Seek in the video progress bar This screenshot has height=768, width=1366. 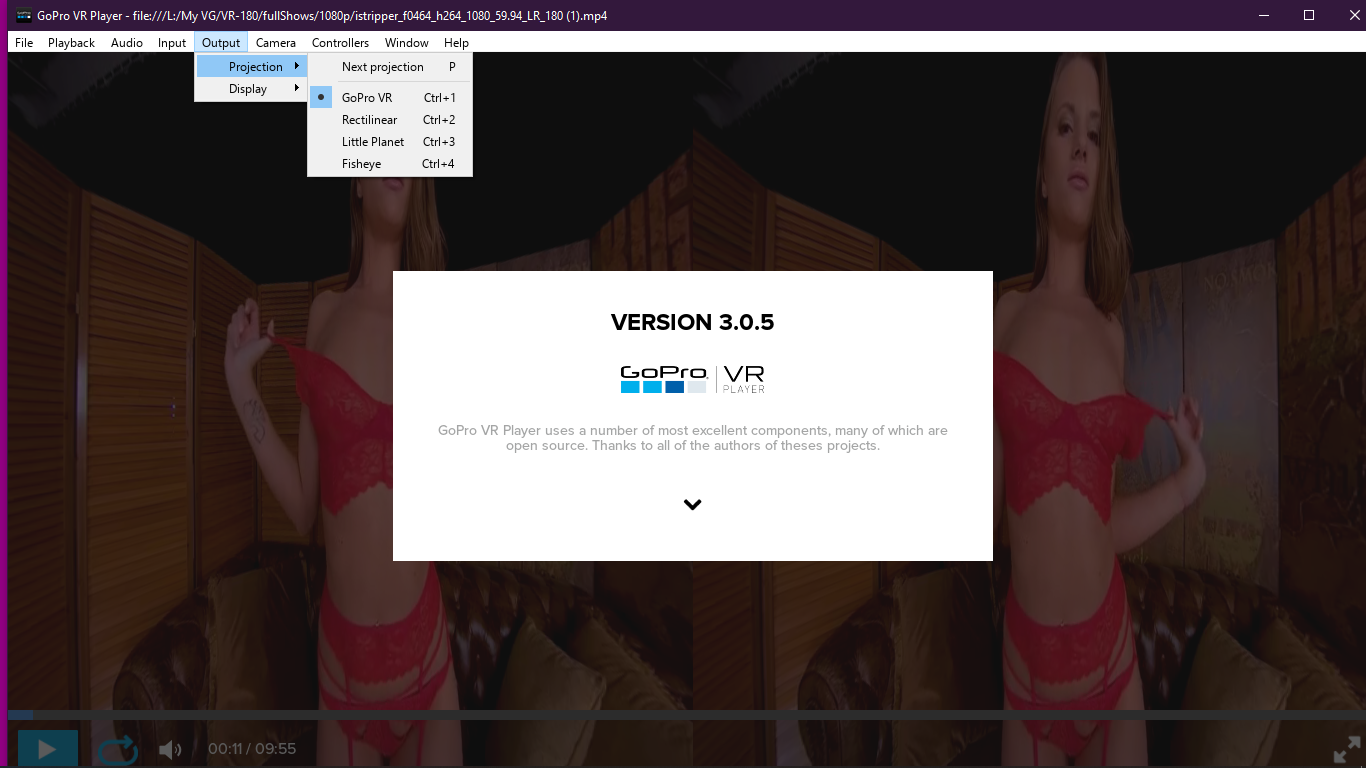pos(687,715)
